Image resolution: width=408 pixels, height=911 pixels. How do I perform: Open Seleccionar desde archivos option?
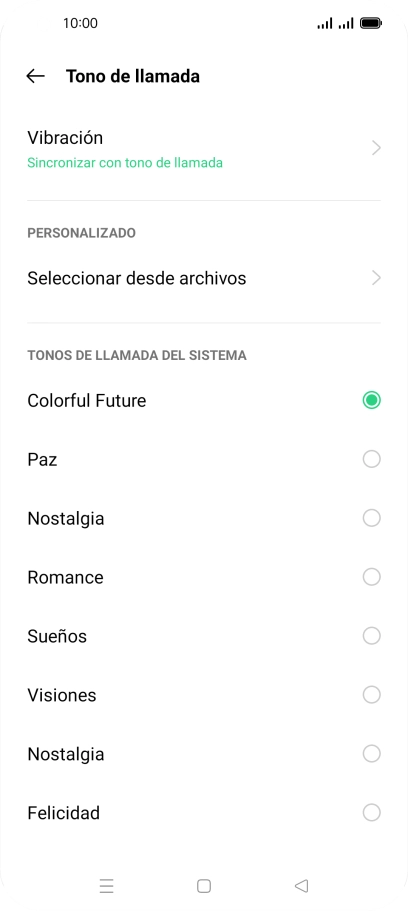pyautogui.click(x=204, y=278)
